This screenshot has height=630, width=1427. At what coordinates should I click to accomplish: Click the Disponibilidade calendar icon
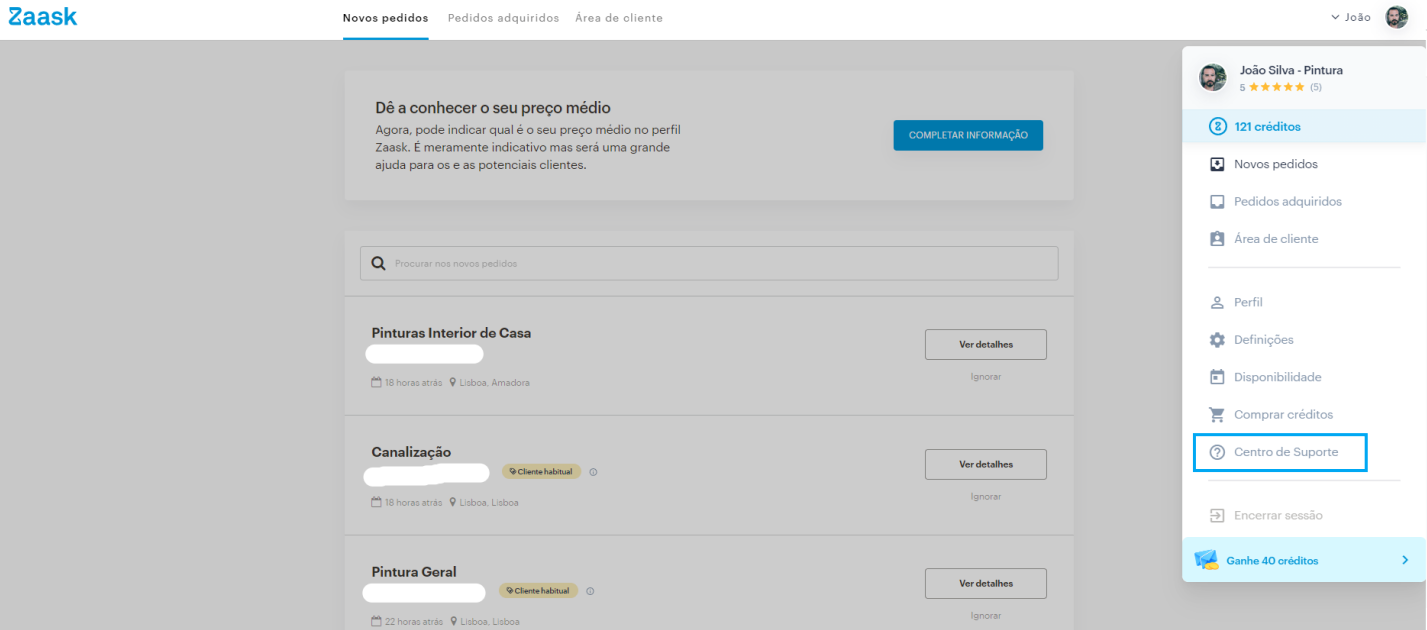point(1217,377)
